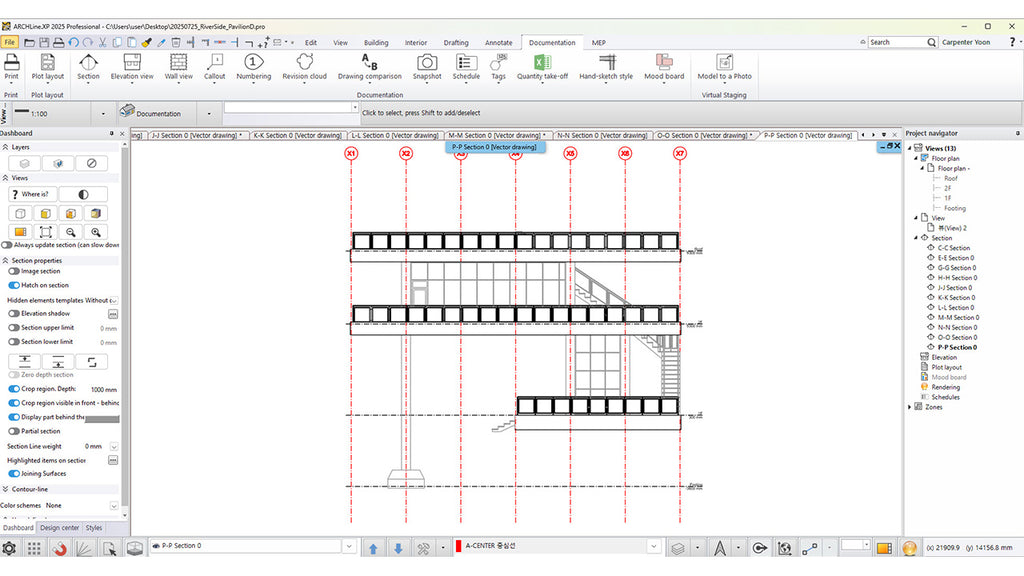Open Section Line weight dropdown

point(114,447)
